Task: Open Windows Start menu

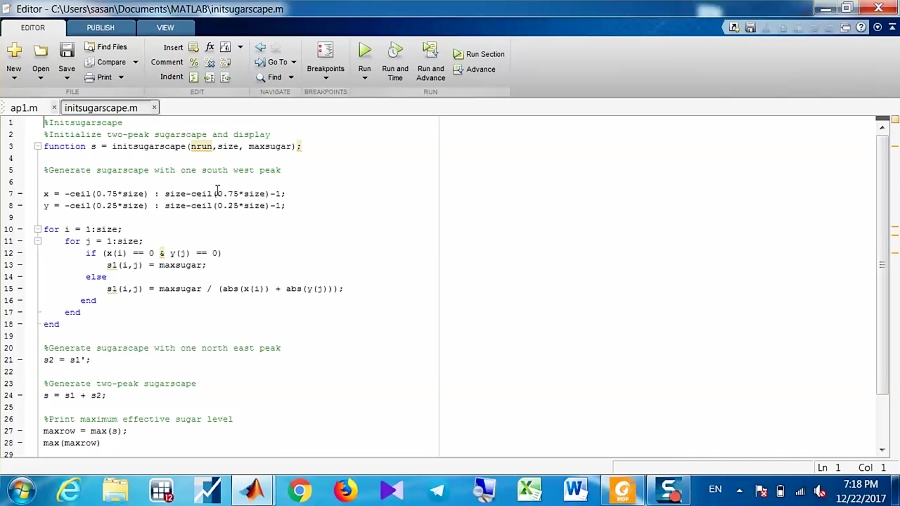Action: 22,491
